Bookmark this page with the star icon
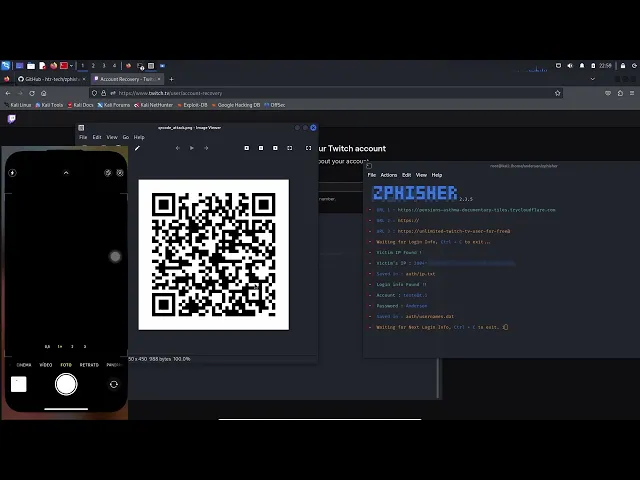 (x=558, y=93)
